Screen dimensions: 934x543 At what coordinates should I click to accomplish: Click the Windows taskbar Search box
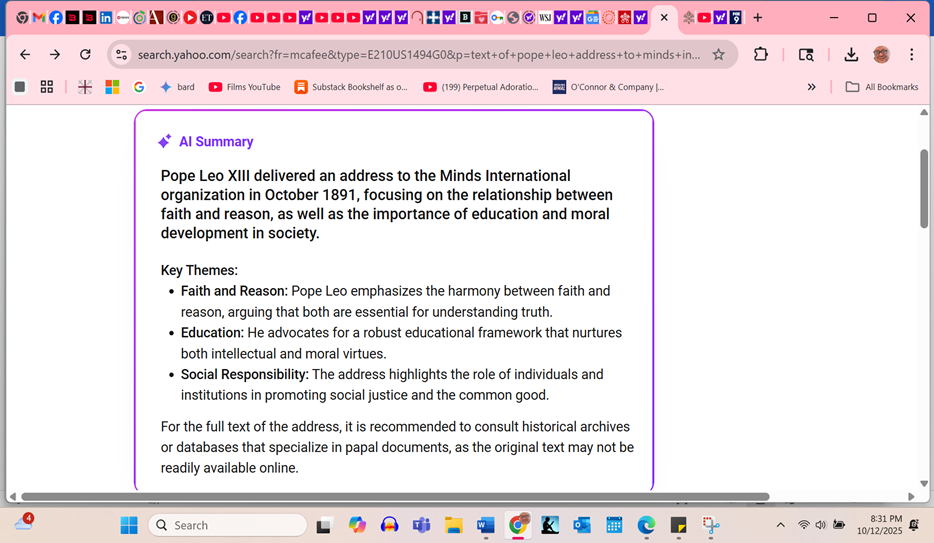pyautogui.click(x=228, y=525)
